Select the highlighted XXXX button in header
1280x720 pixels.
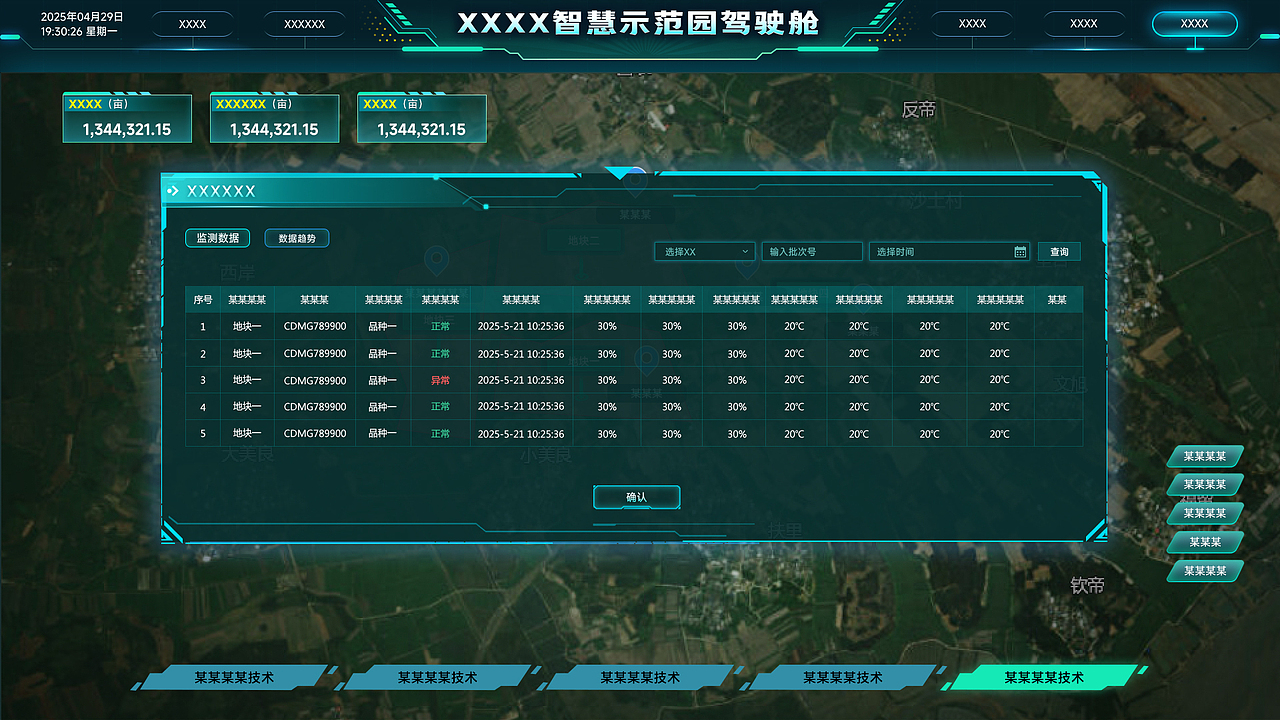click(1194, 23)
